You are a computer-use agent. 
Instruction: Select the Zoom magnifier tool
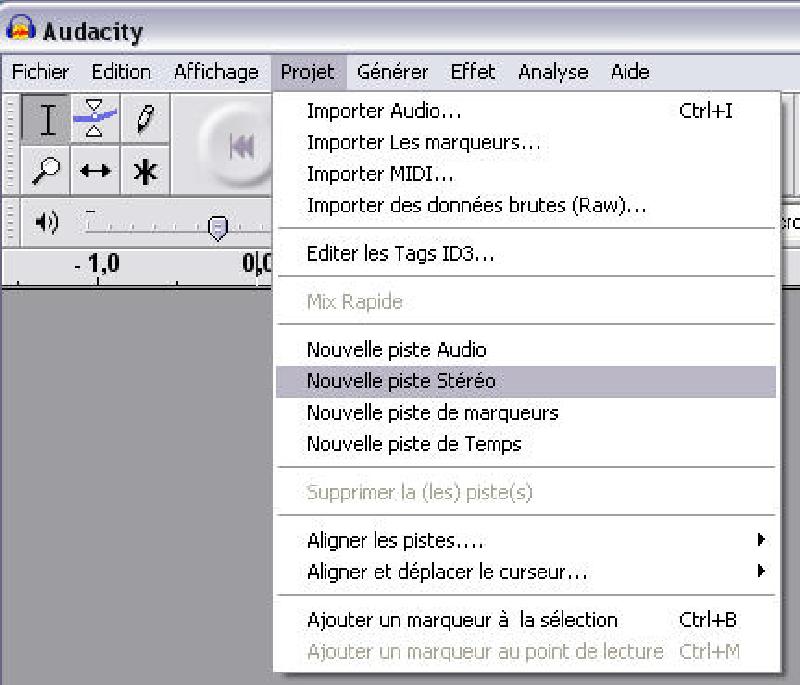[x=46, y=170]
